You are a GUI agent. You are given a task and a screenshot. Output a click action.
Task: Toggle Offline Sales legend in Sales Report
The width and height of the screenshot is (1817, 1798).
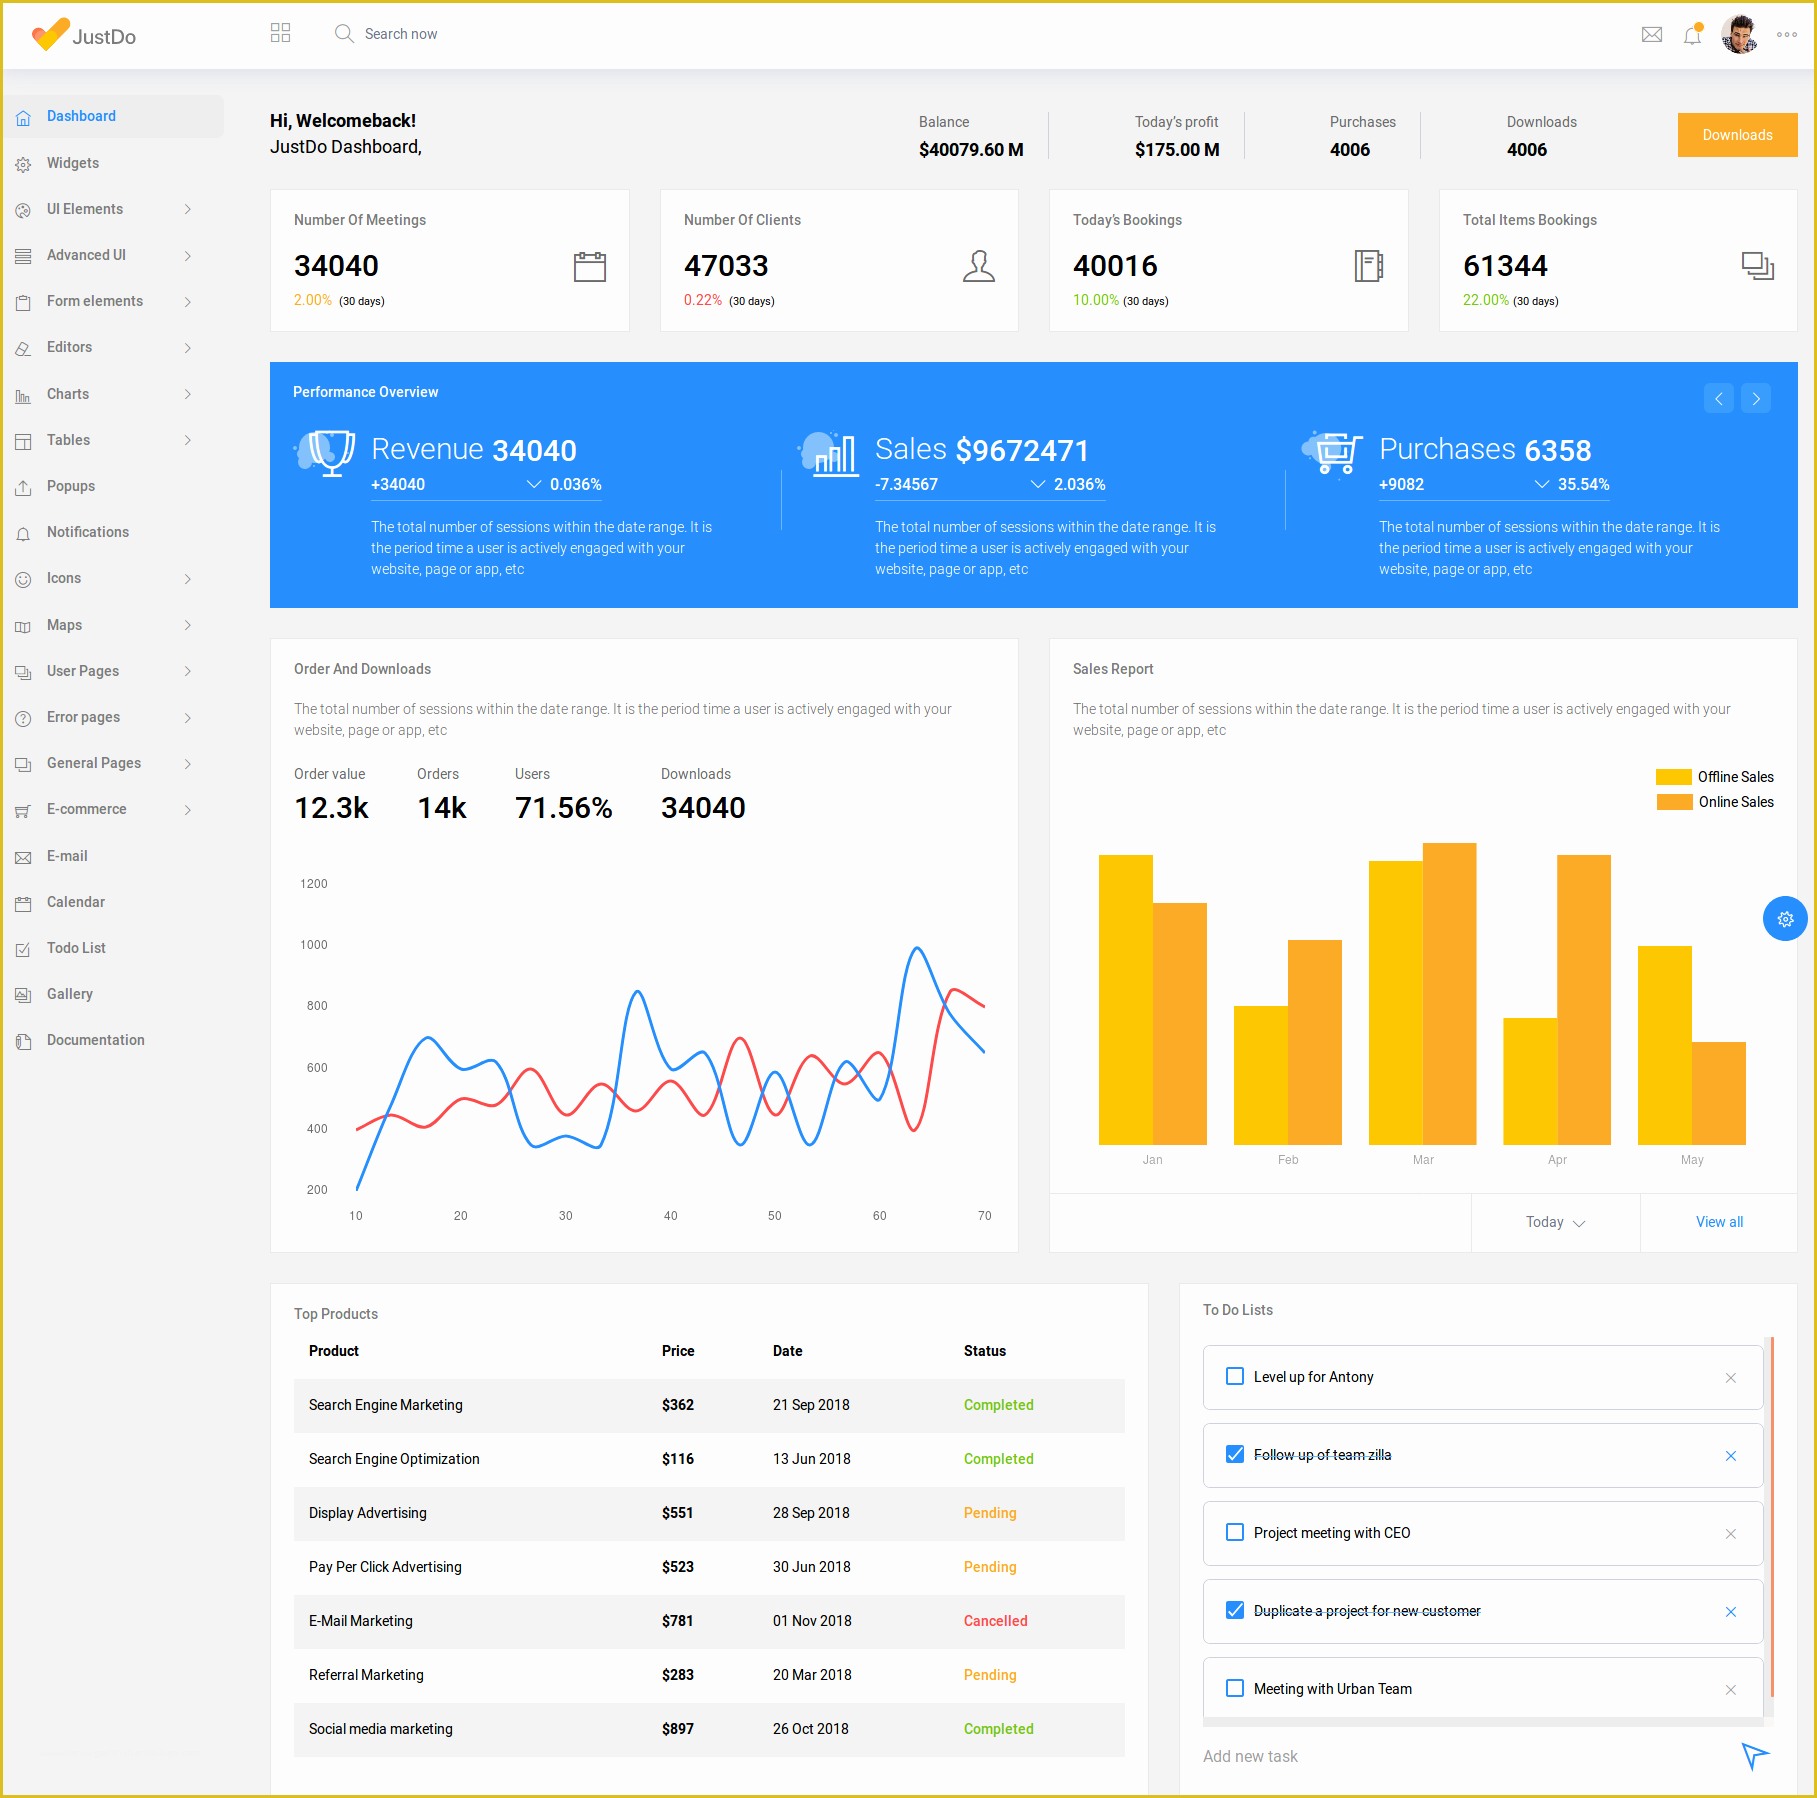[x=1714, y=777]
